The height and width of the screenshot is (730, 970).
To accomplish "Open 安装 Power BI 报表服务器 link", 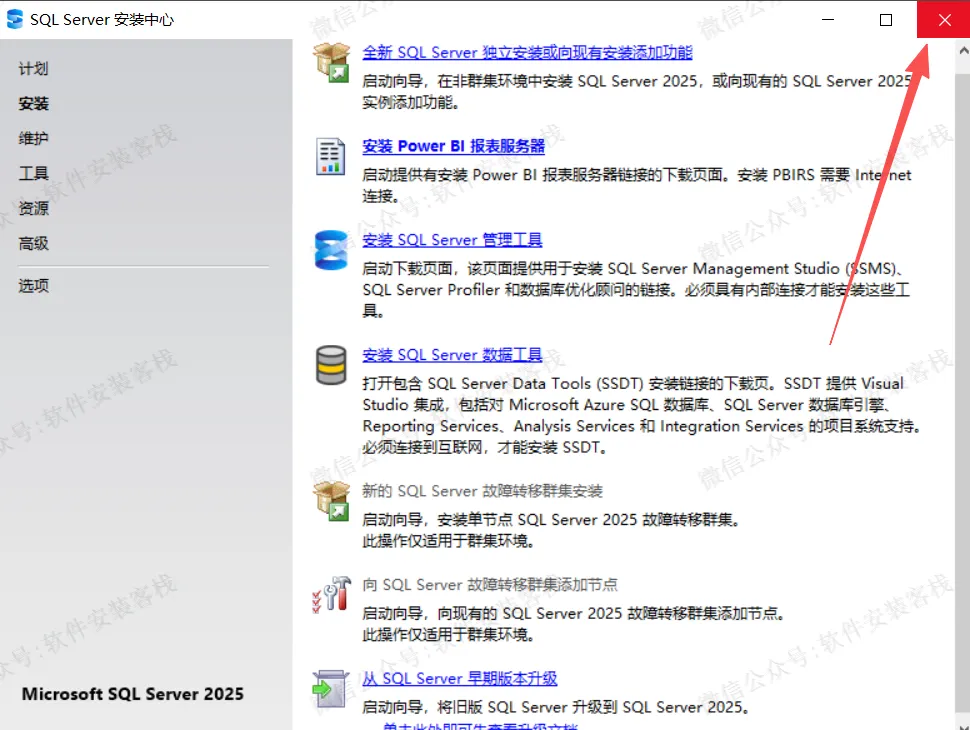I will tap(453, 146).
